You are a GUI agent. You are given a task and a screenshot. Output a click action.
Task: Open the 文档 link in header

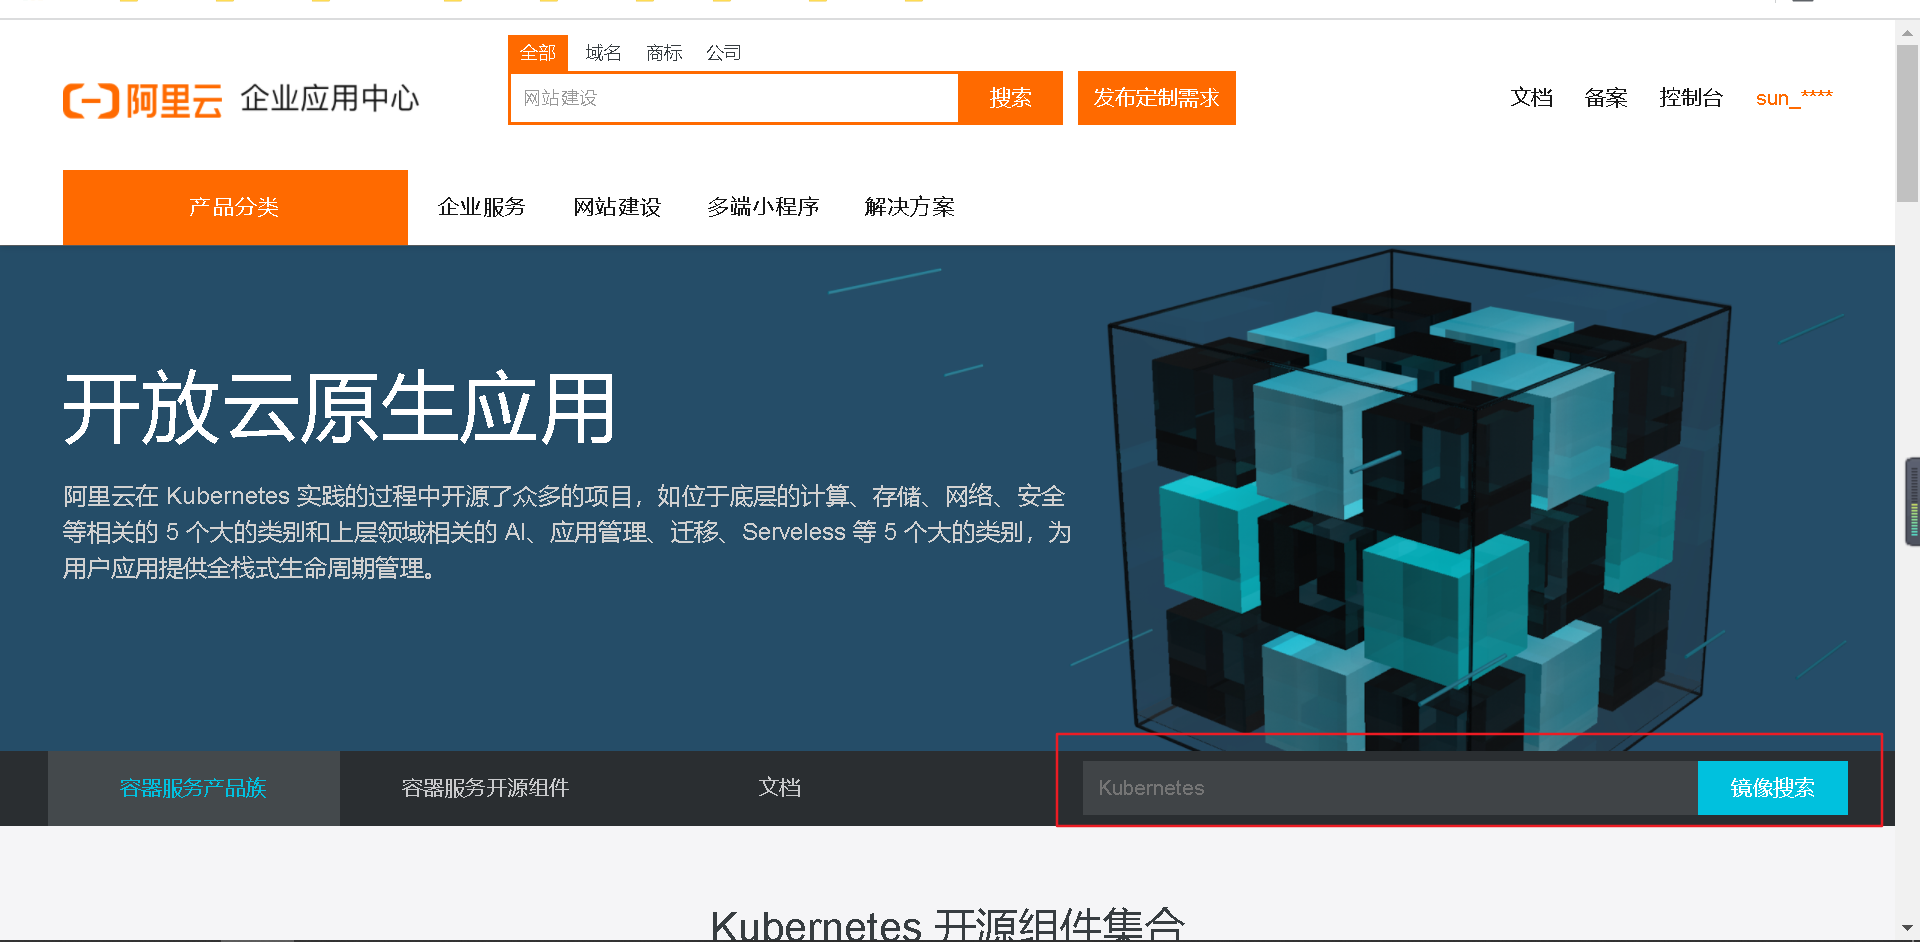(1532, 98)
